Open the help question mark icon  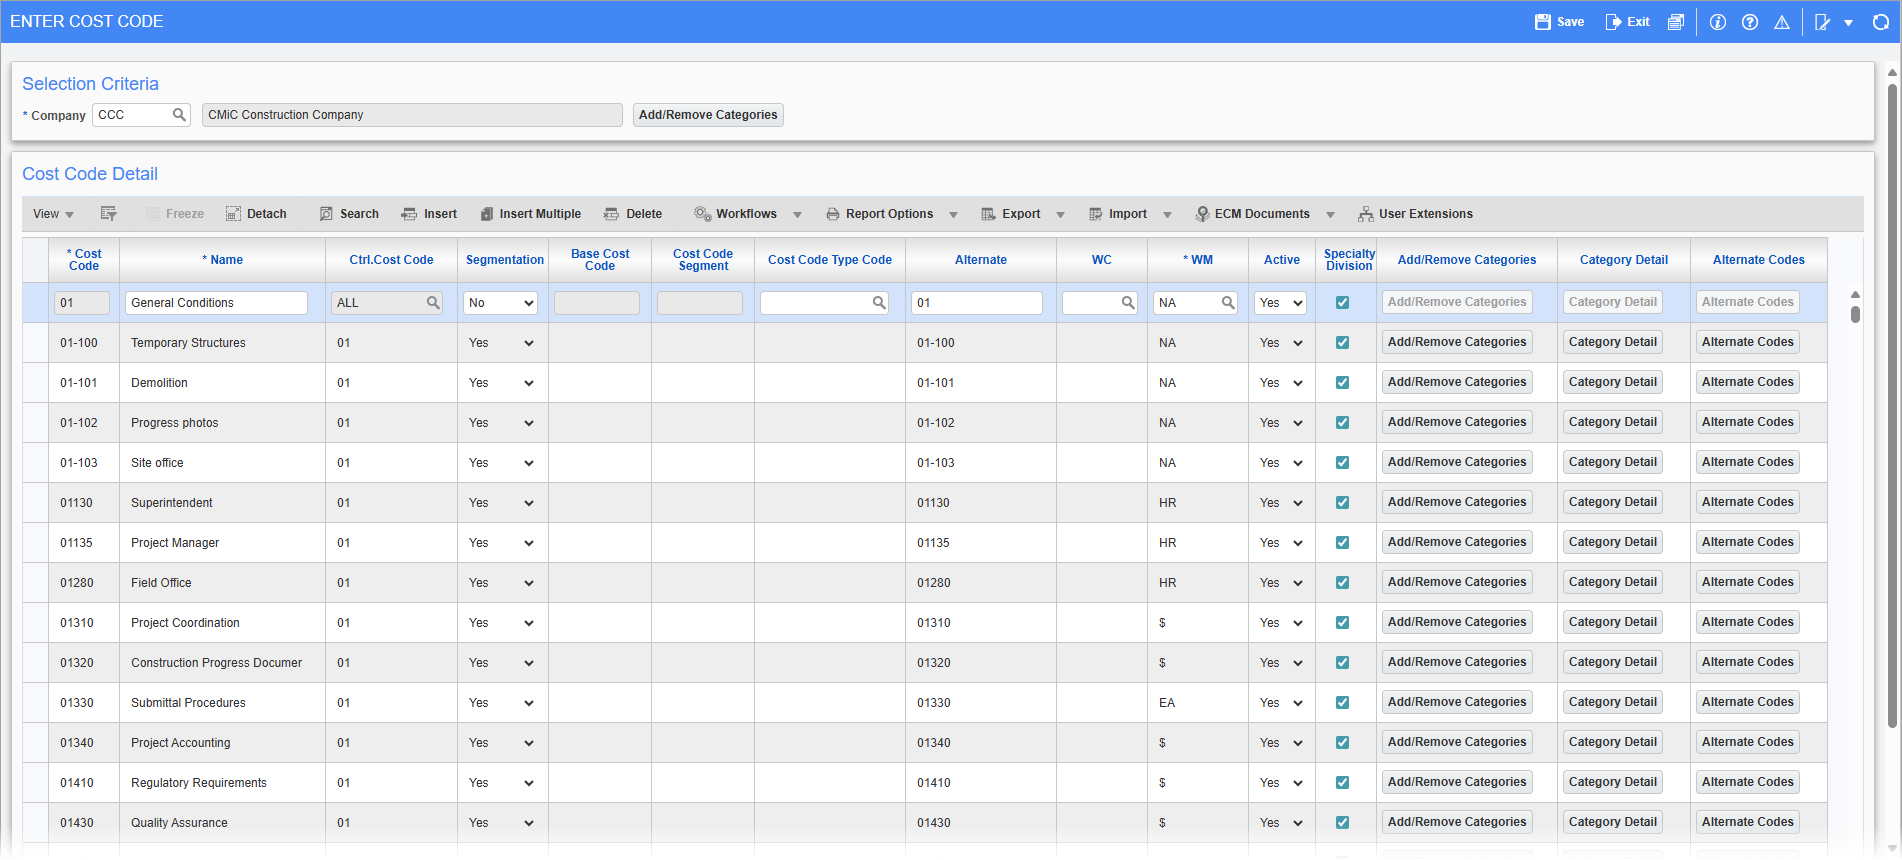[1750, 22]
